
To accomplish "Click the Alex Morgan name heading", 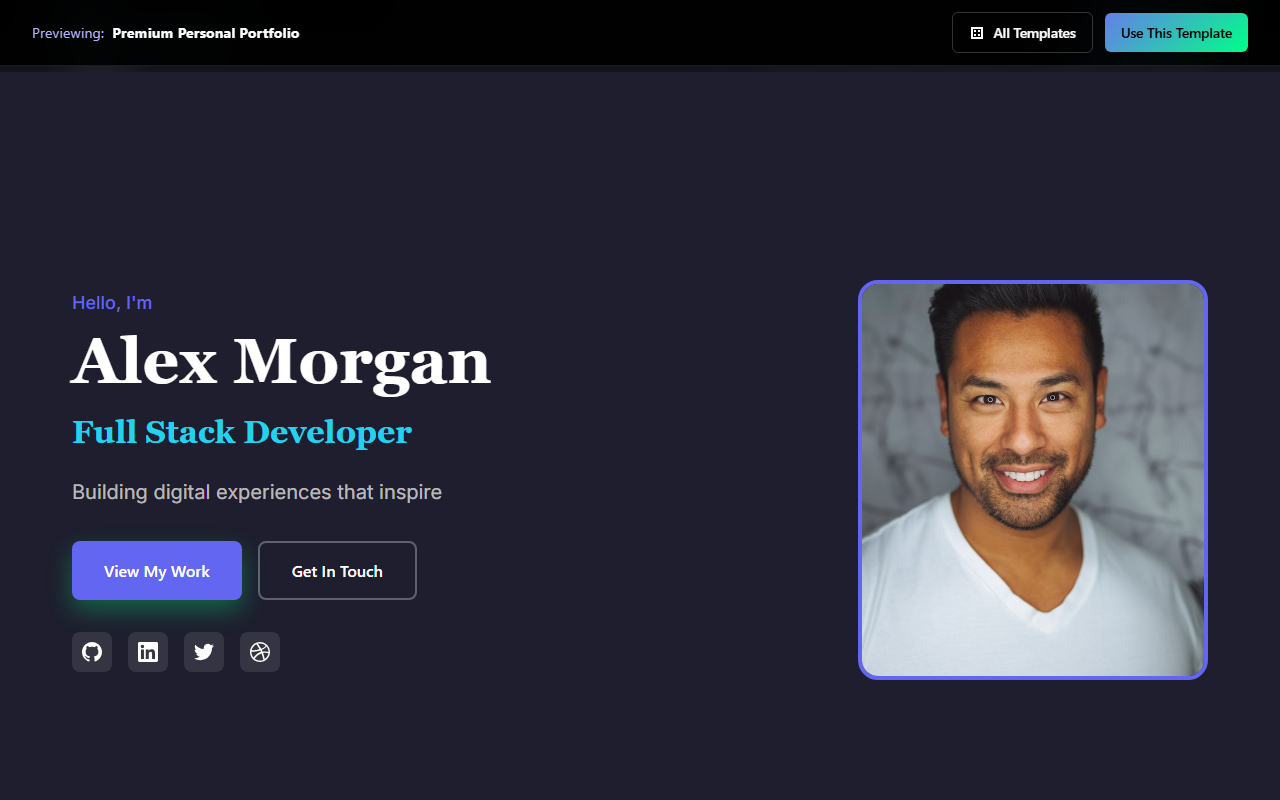I will [280, 362].
